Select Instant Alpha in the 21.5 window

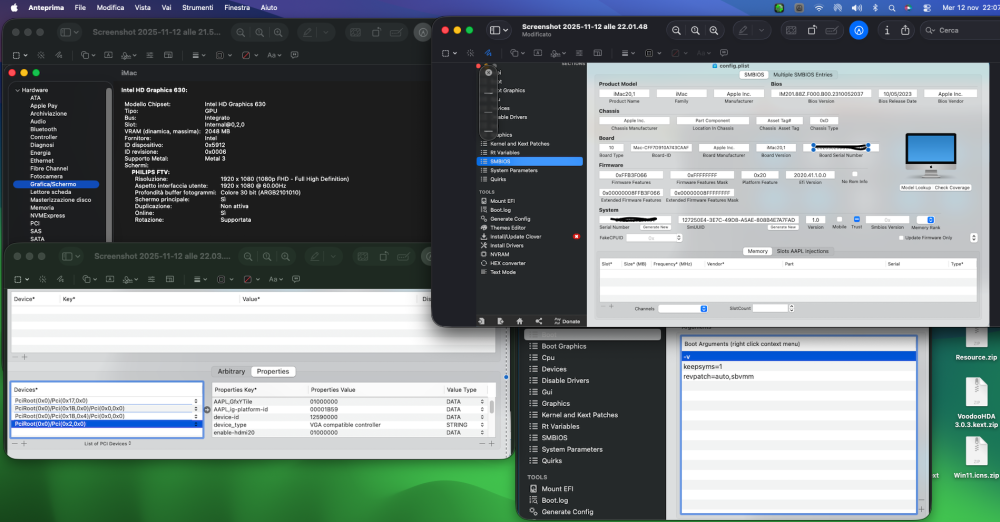[41, 56]
